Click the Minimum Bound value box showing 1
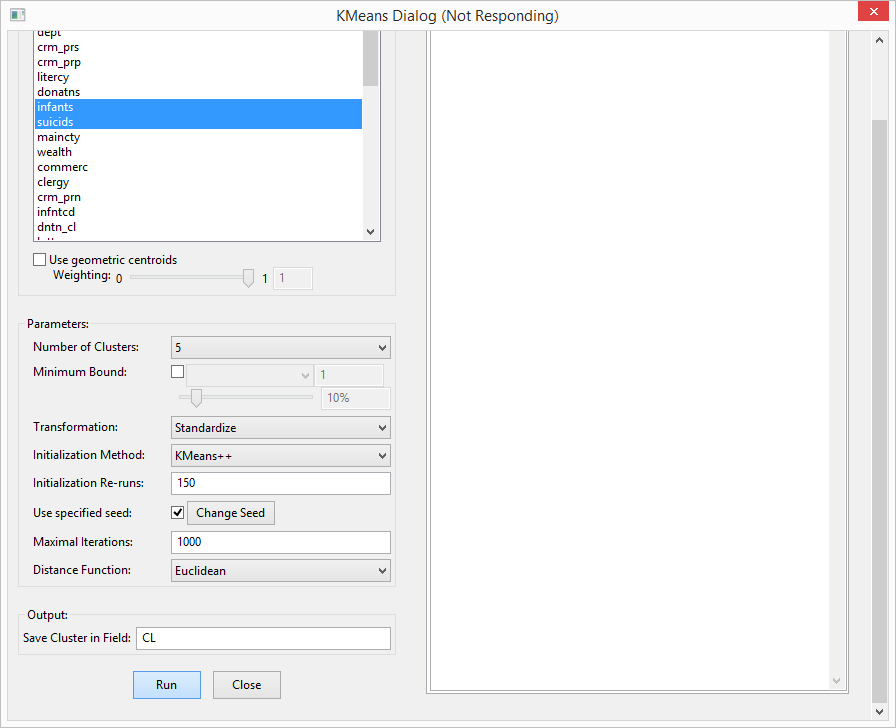Viewport: 896px width, 728px height. pyautogui.click(x=349, y=375)
